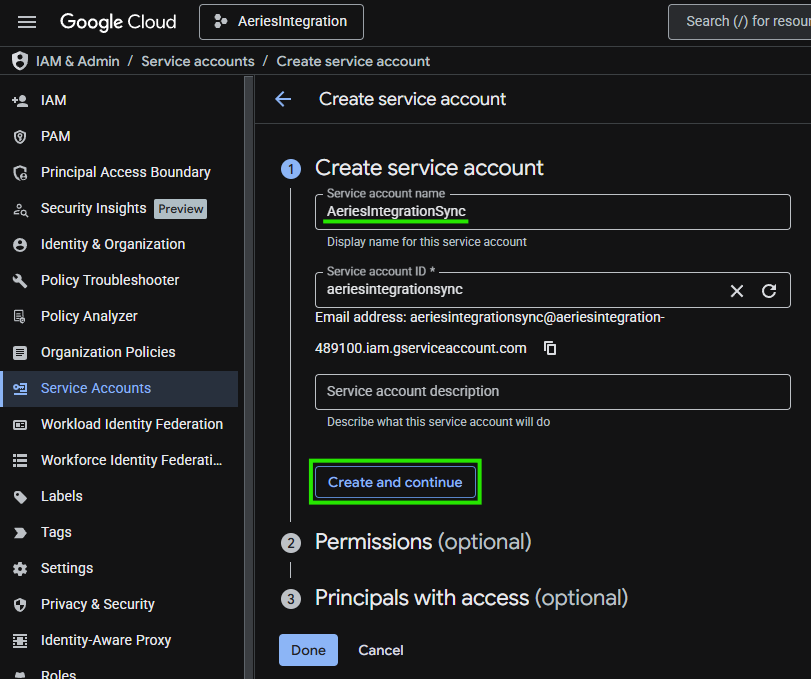The width and height of the screenshot is (811, 679).
Task: Click the Policy Troubleshooter wrench icon
Action: 20,281
